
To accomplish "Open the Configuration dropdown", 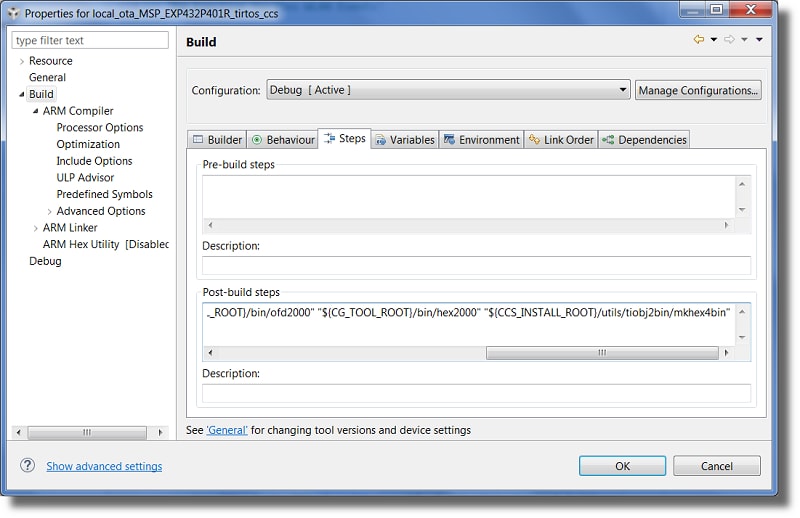I will click(x=448, y=90).
